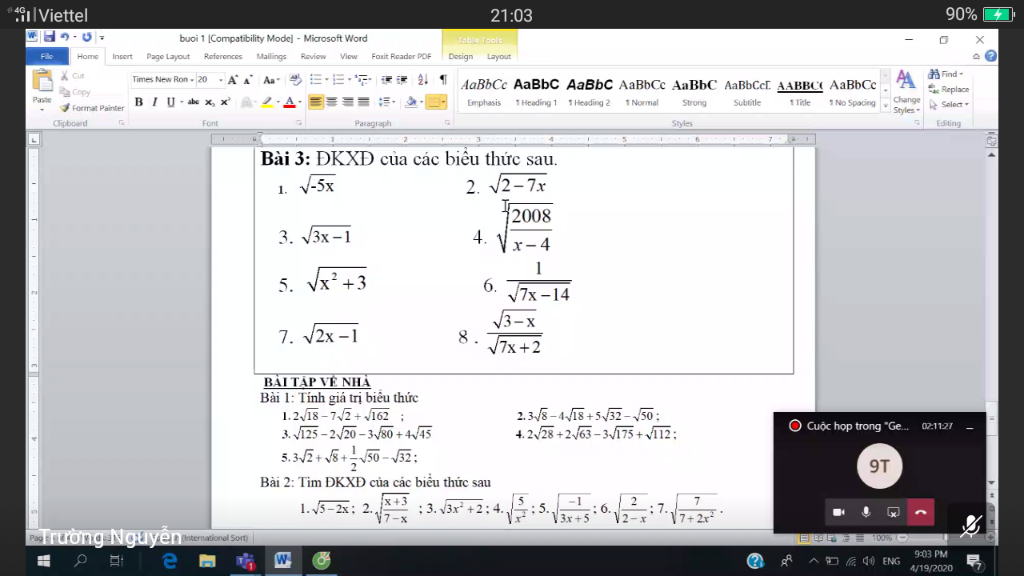Screen dimensions: 1024x576
Task: Switch to the Review tab
Action: 313,56
